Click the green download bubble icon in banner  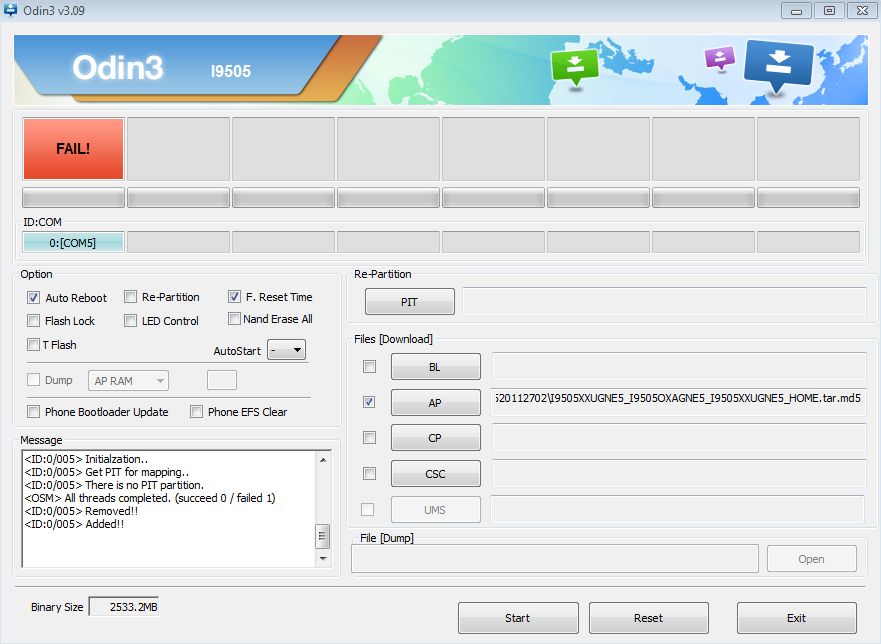(574, 67)
